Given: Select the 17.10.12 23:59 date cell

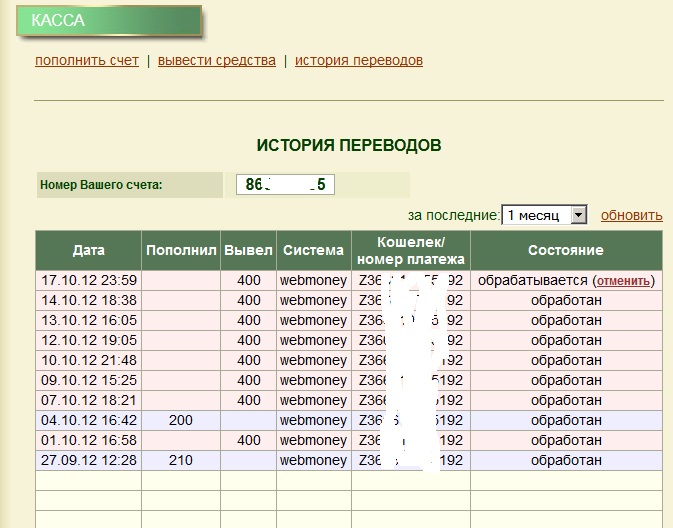Looking at the screenshot, I should pos(88,281).
